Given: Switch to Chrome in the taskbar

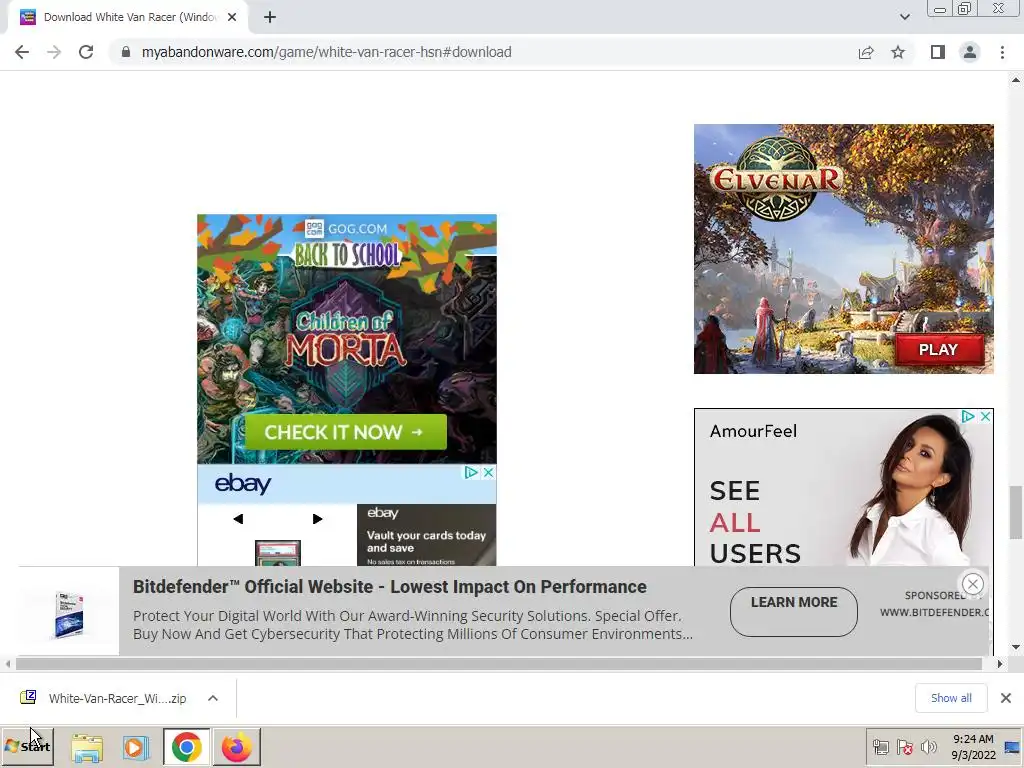Looking at the screenshot, I should [x=187, y=747].
